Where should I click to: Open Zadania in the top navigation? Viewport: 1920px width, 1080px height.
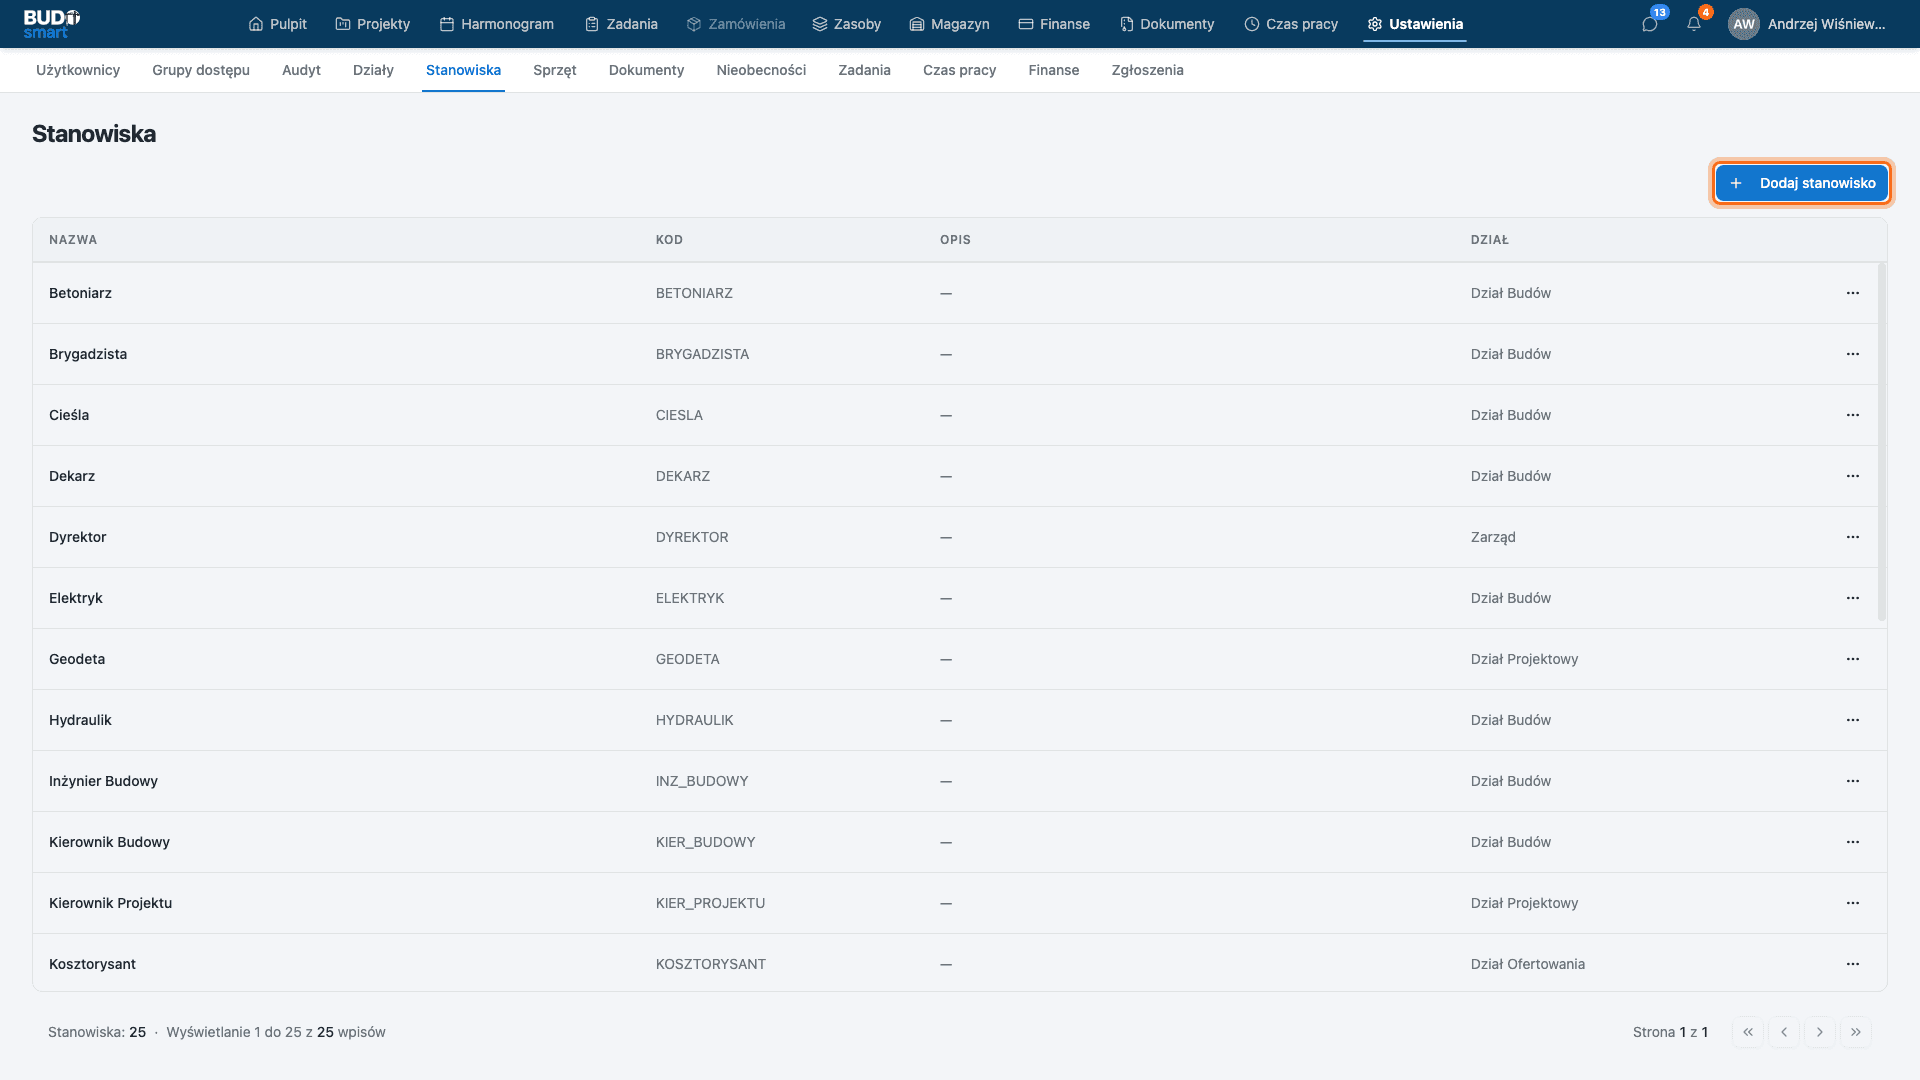click(621, 24)
